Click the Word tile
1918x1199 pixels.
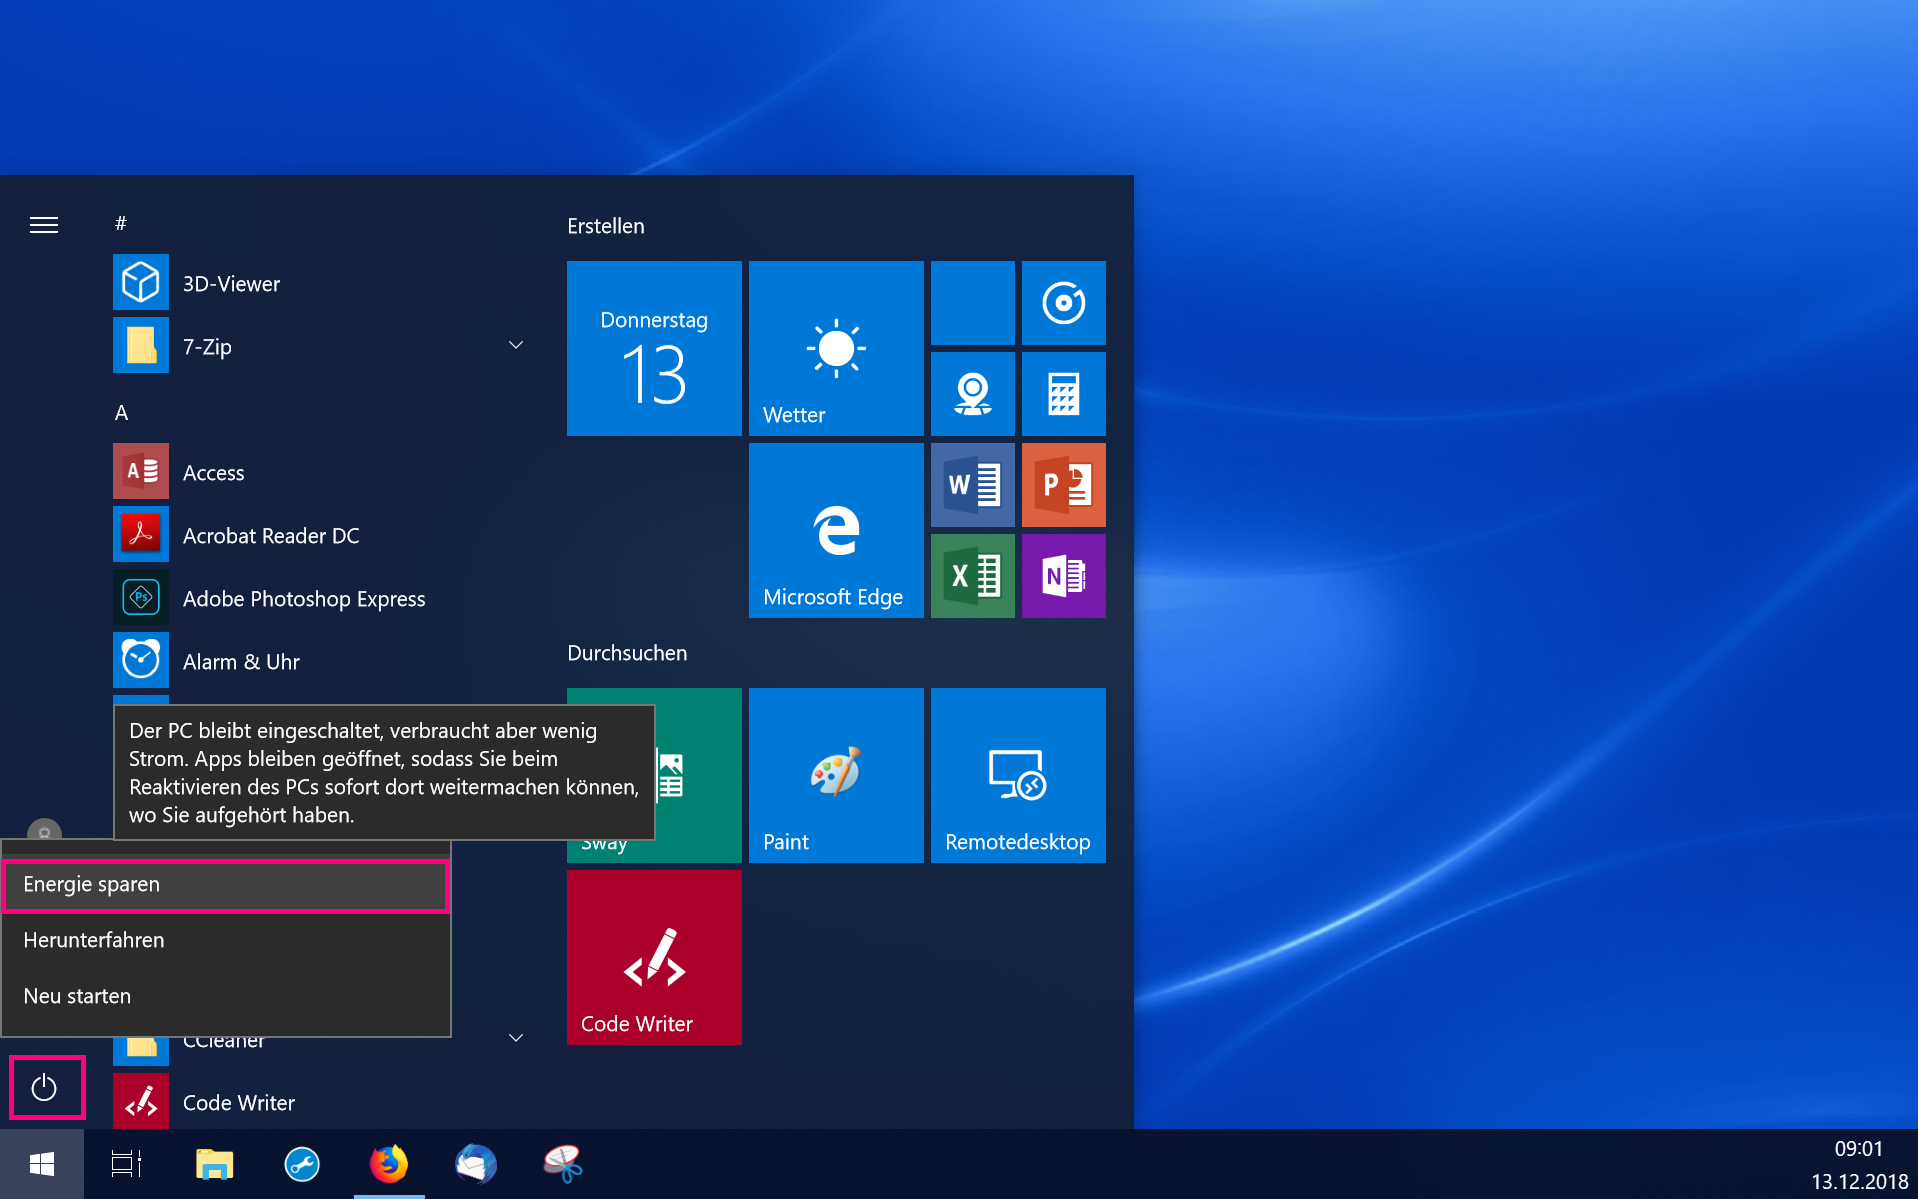972,486
